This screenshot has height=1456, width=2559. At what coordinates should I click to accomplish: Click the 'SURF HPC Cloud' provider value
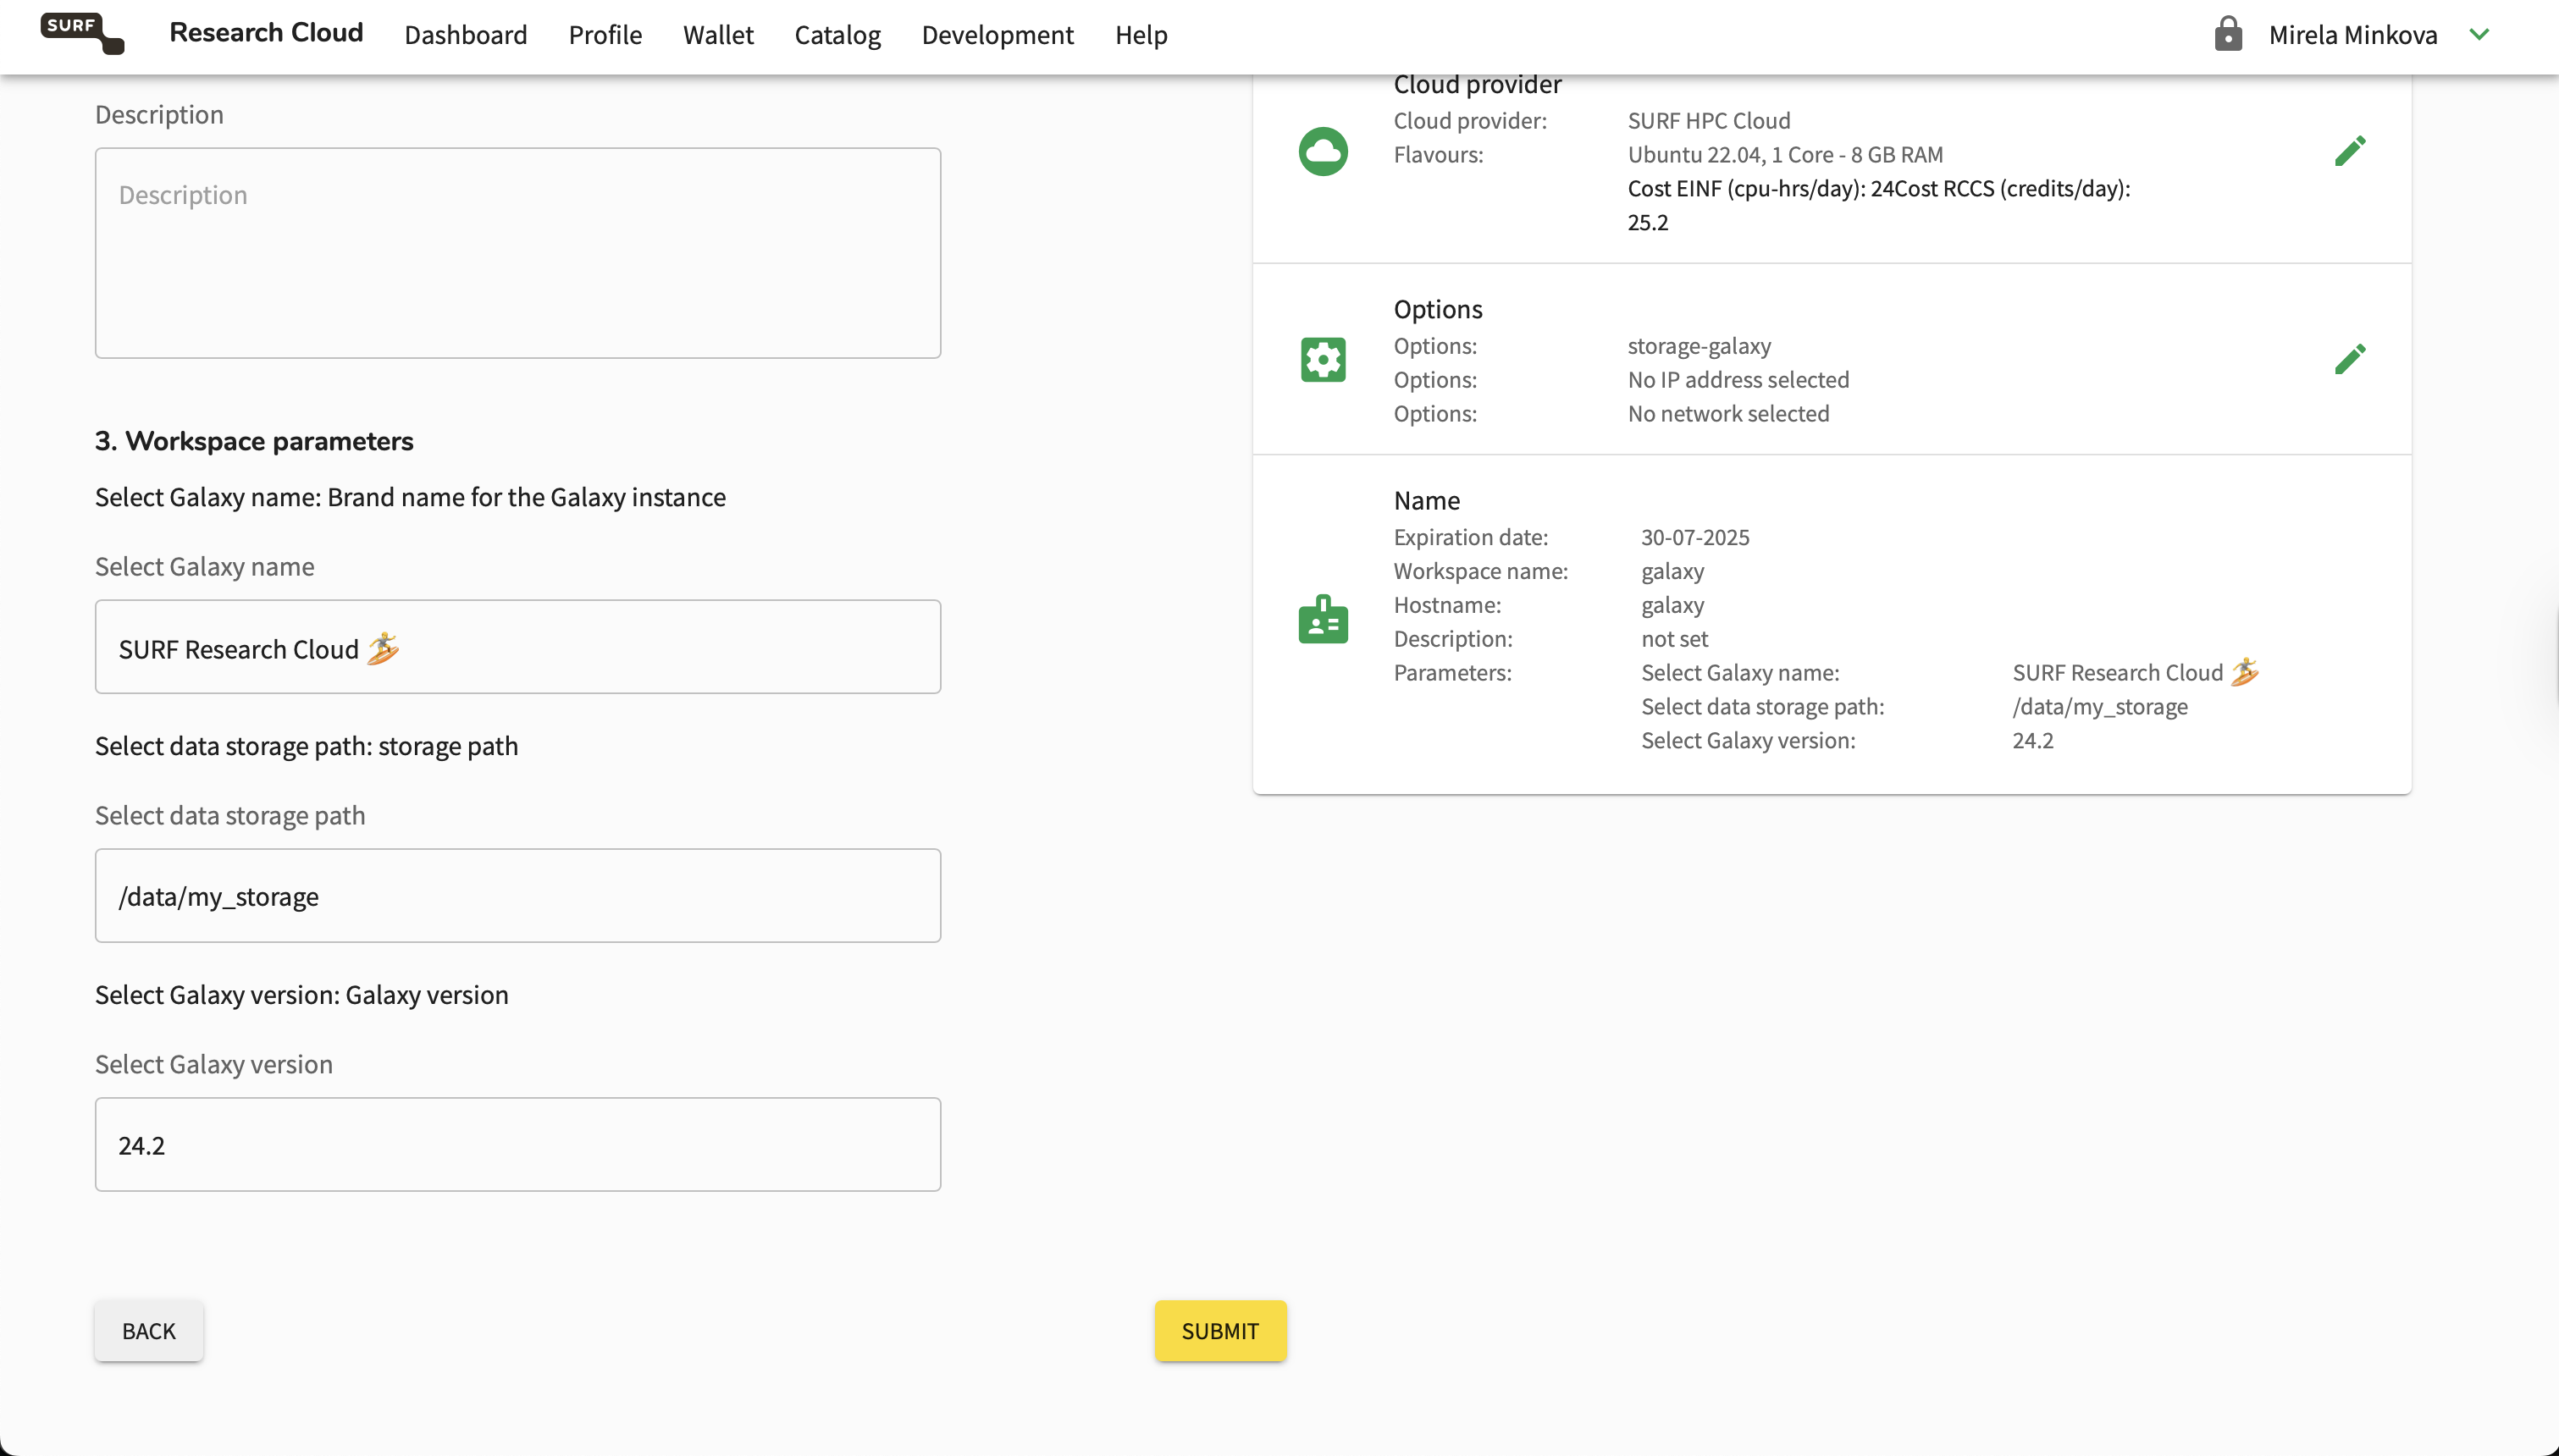[x=1709, y=120]
